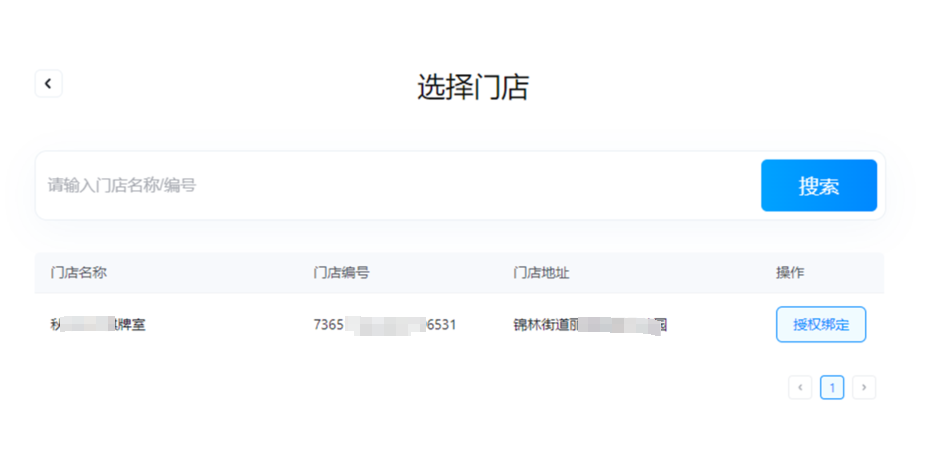Click the blurred part of the store name
The image size is (936, 455).
tap(85, 325)
